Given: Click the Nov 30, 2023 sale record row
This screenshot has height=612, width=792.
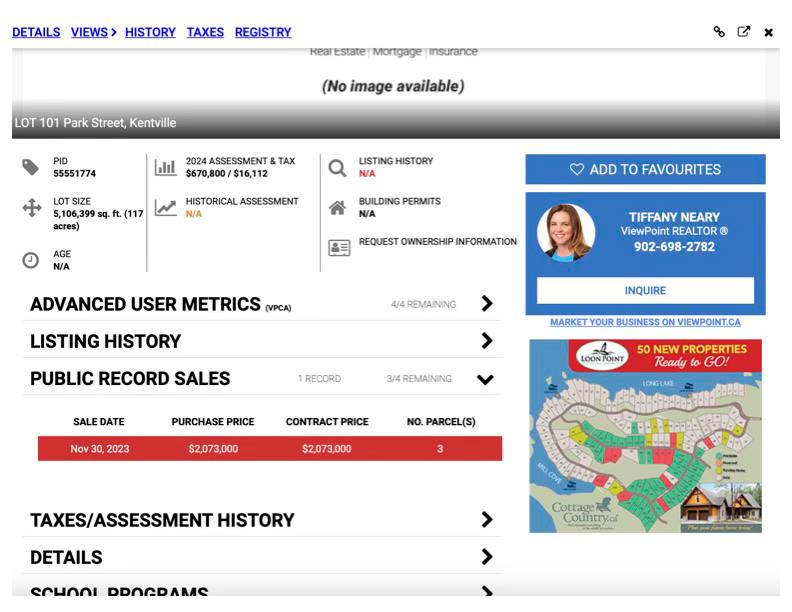Looking at the screenshot, I should click(270, 448).
